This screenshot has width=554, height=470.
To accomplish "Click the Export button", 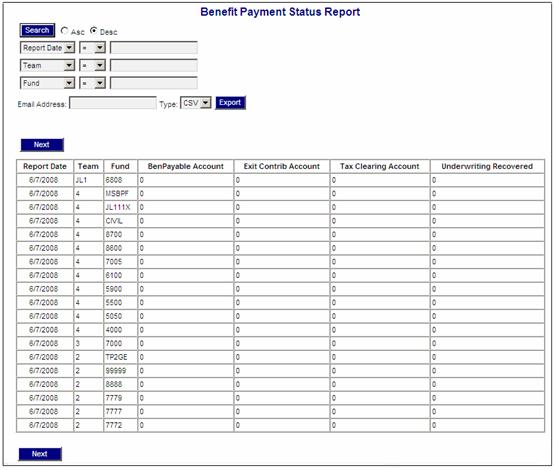I will pos(230,103).
